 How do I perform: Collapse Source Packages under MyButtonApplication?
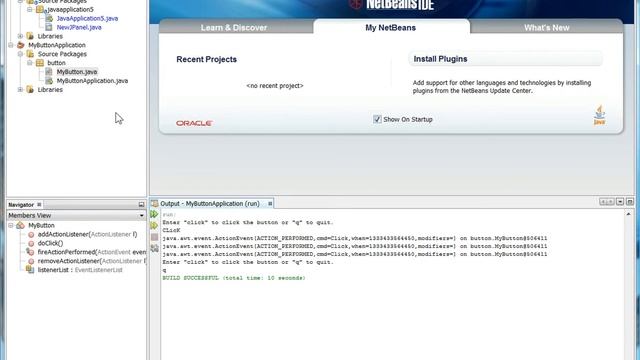click(20, 54)
